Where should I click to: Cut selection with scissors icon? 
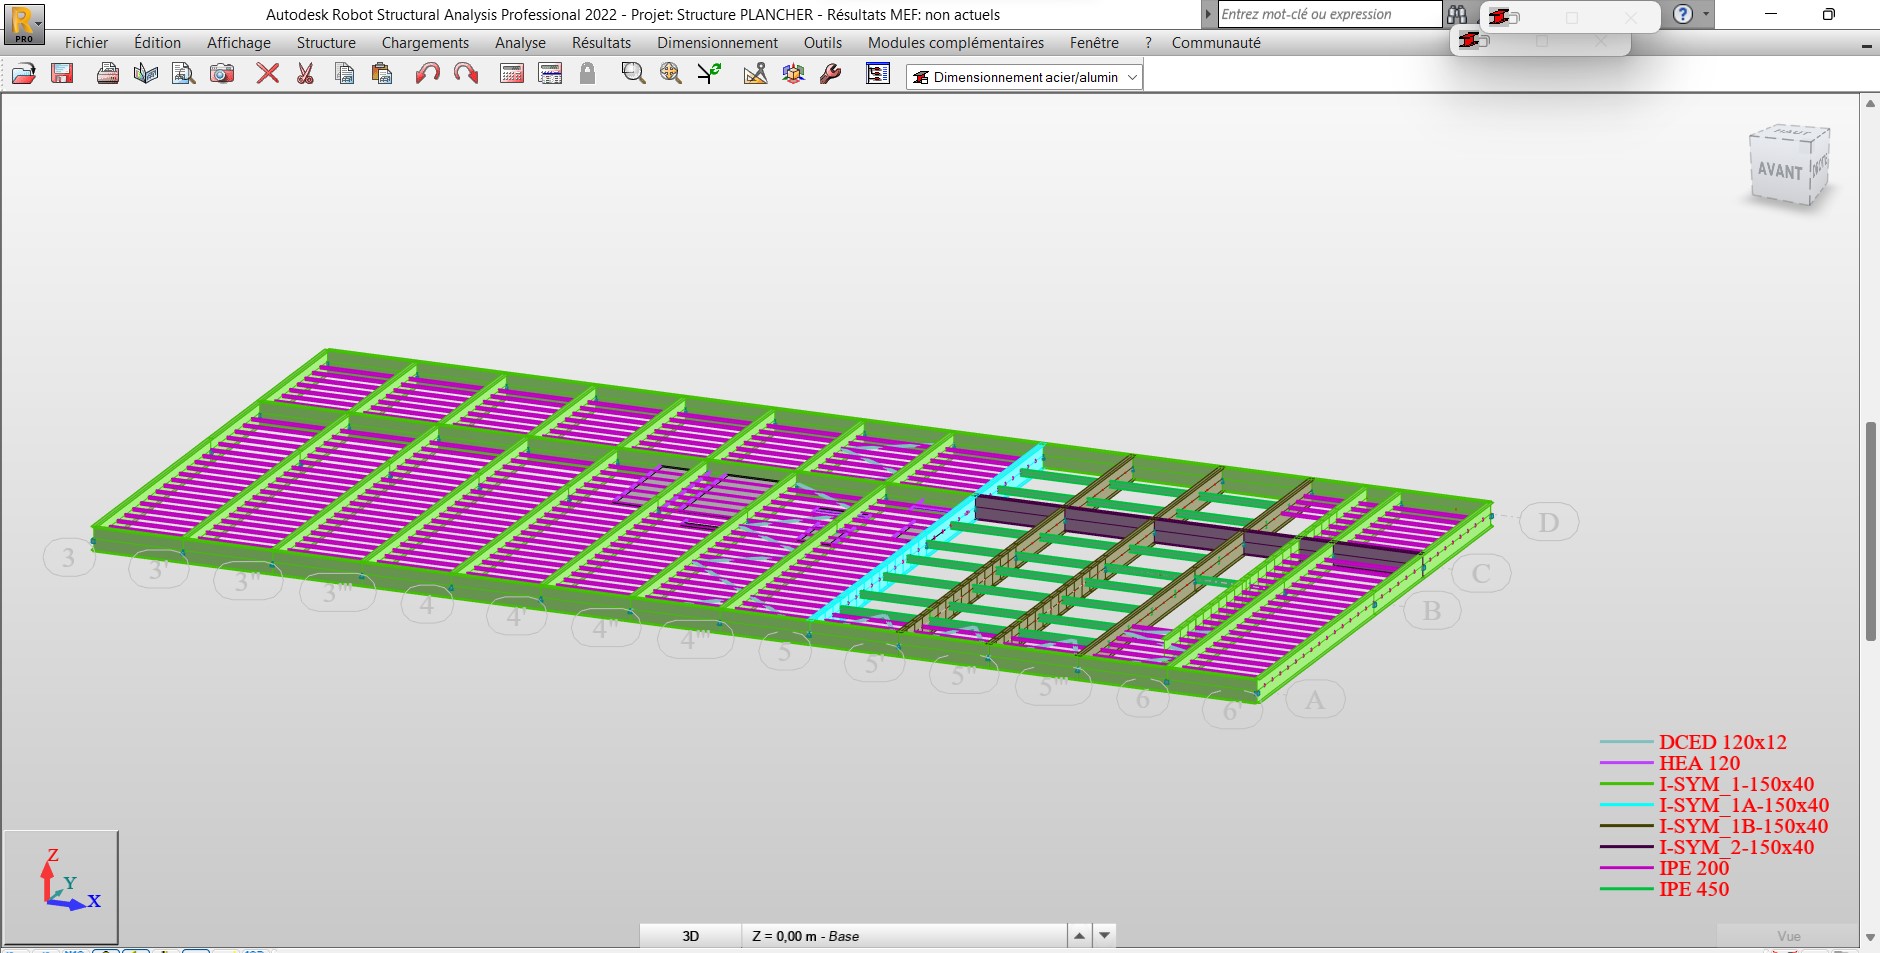305,74
